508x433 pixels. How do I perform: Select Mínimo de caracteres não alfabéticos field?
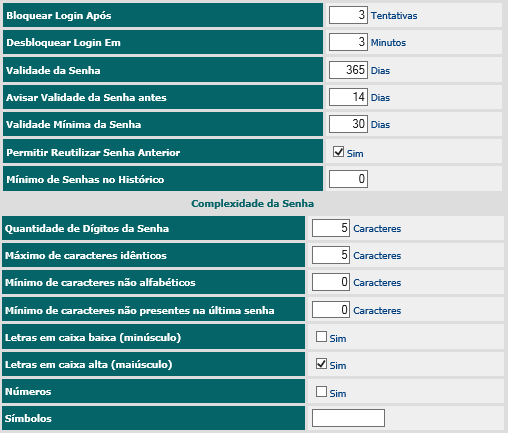331,282
